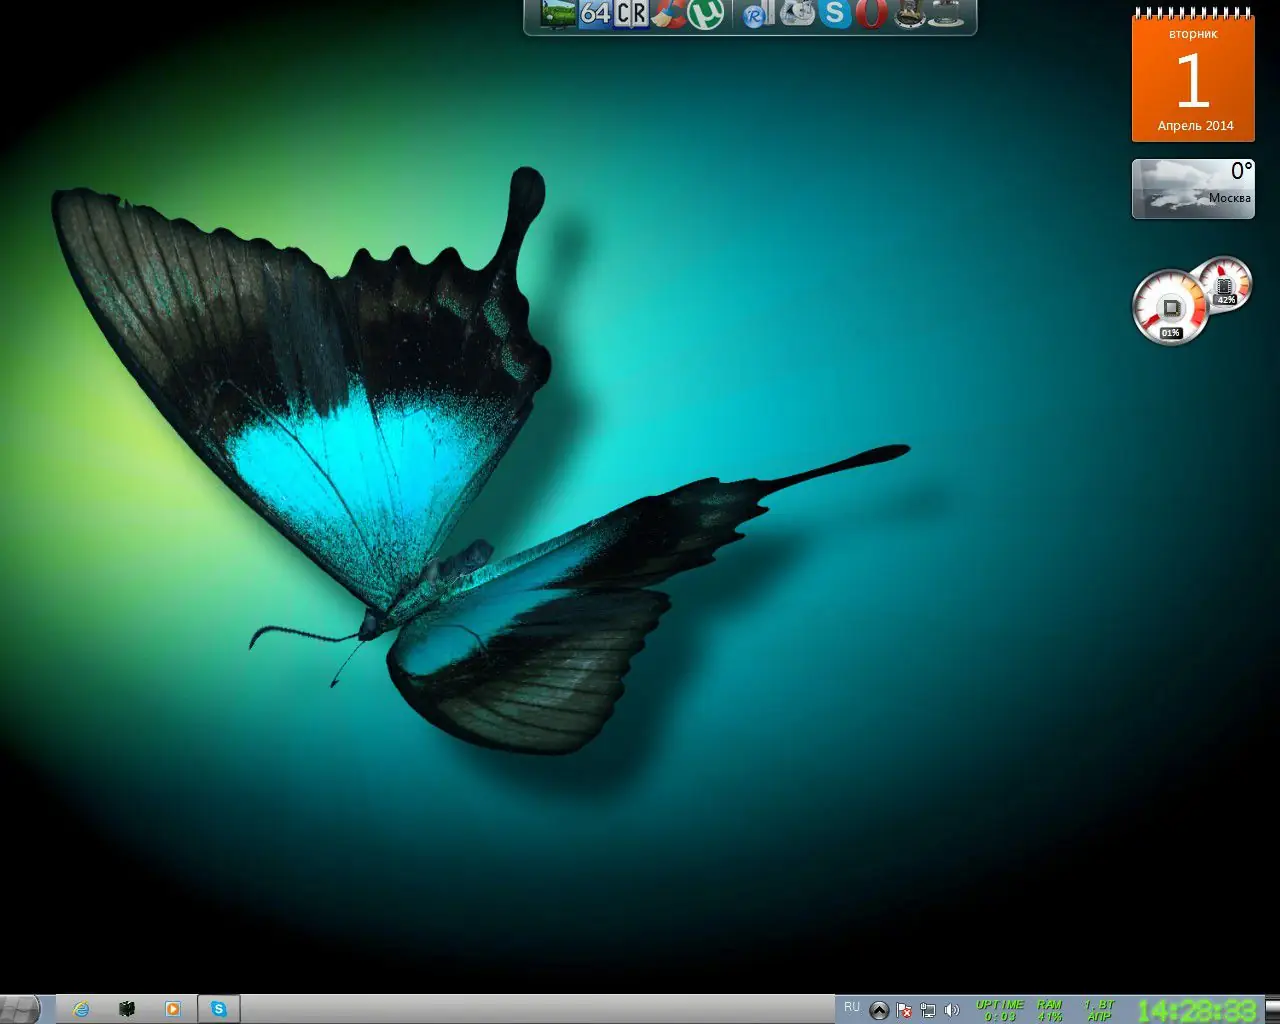The height and width of the screenshot is (1024, 1280).
Task: Click the volume speaker tray icon
Action: pos(952,1010)
